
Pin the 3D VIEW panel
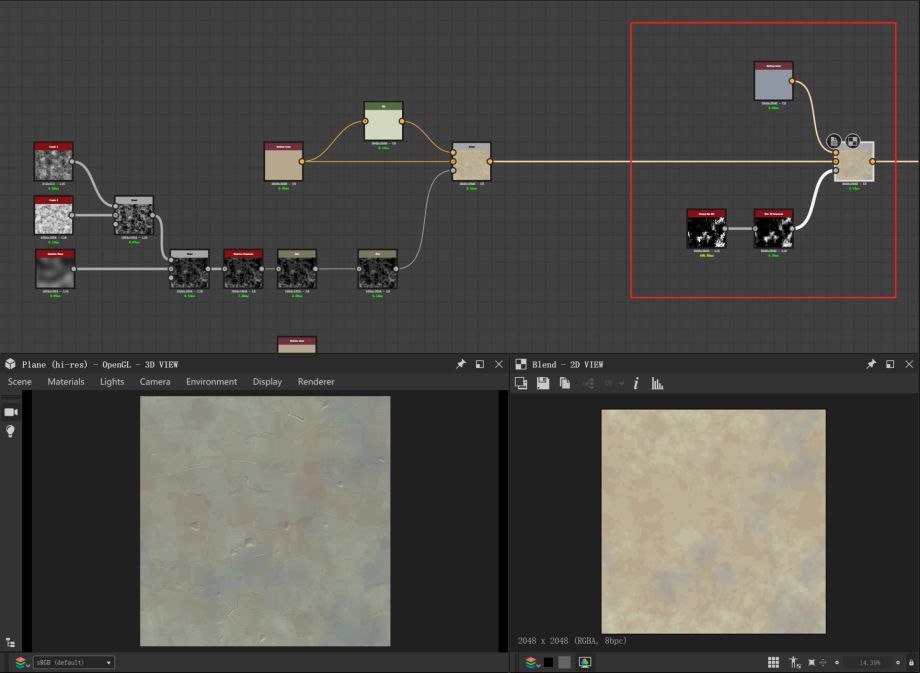[461, 364]
